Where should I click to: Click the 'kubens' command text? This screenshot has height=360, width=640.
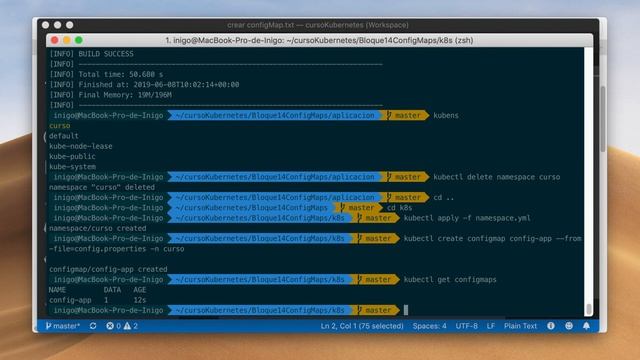coord(446,116)
